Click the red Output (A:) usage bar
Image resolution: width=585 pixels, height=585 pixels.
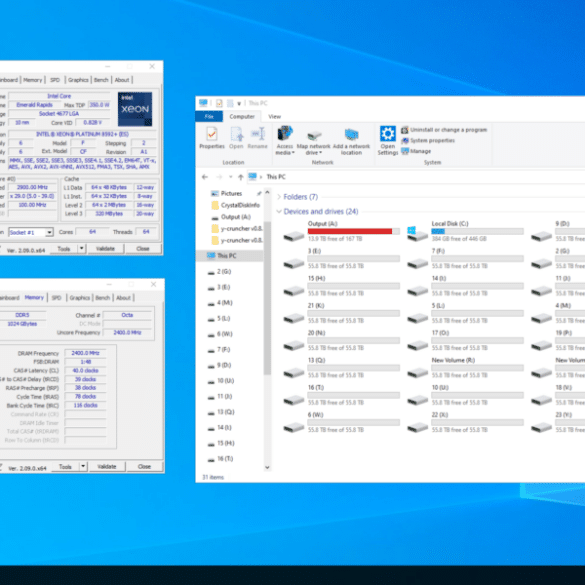353,231
